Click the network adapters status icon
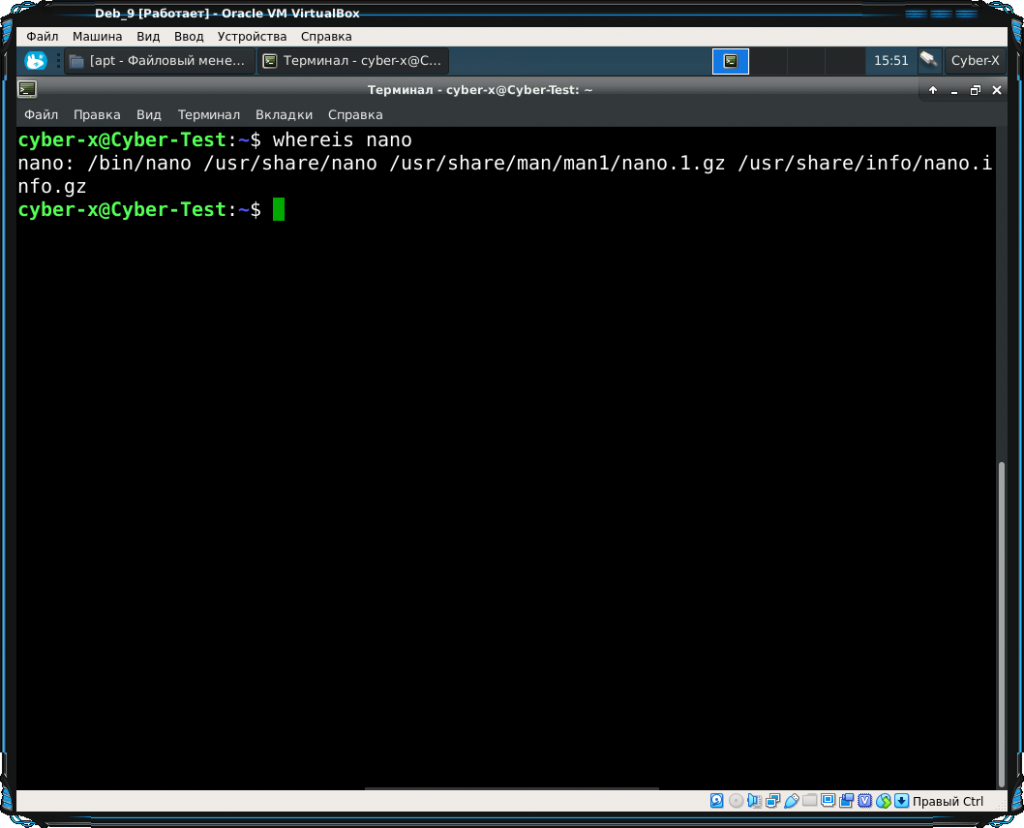The image size is (1024, 828). (x=773, y=801)
